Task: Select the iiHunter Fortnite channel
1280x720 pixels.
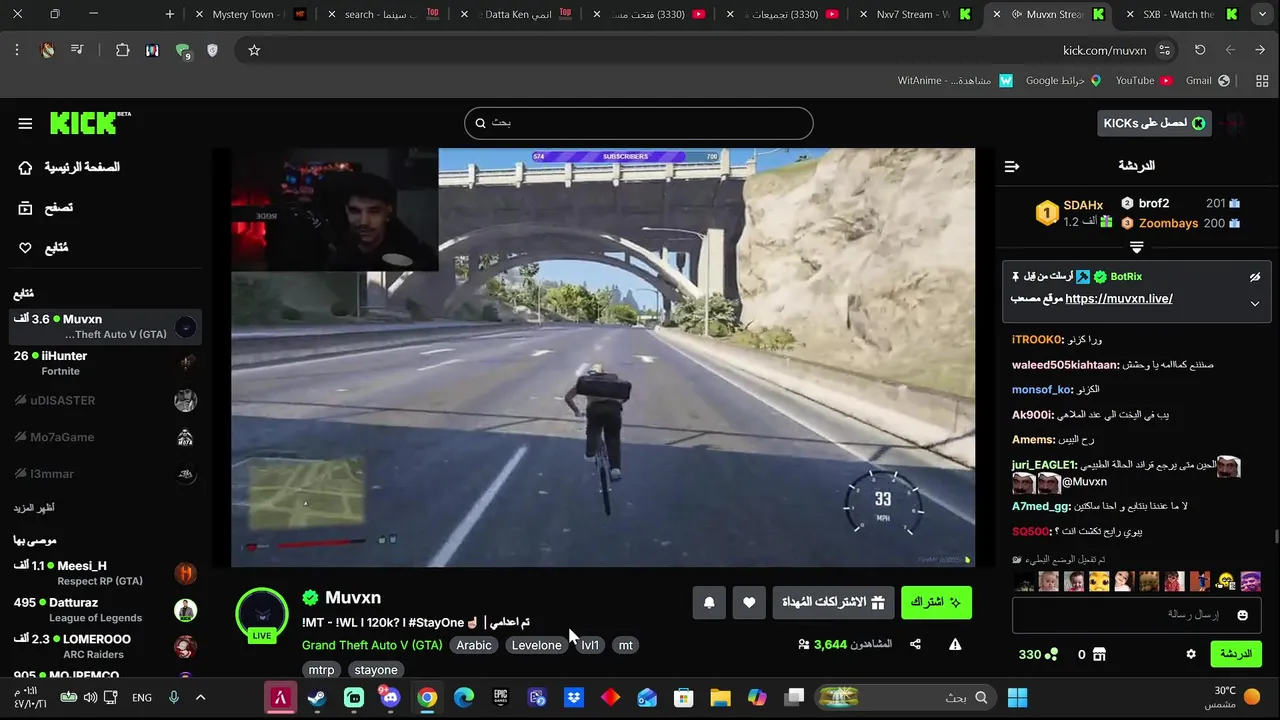Action: tap(105, 363)
